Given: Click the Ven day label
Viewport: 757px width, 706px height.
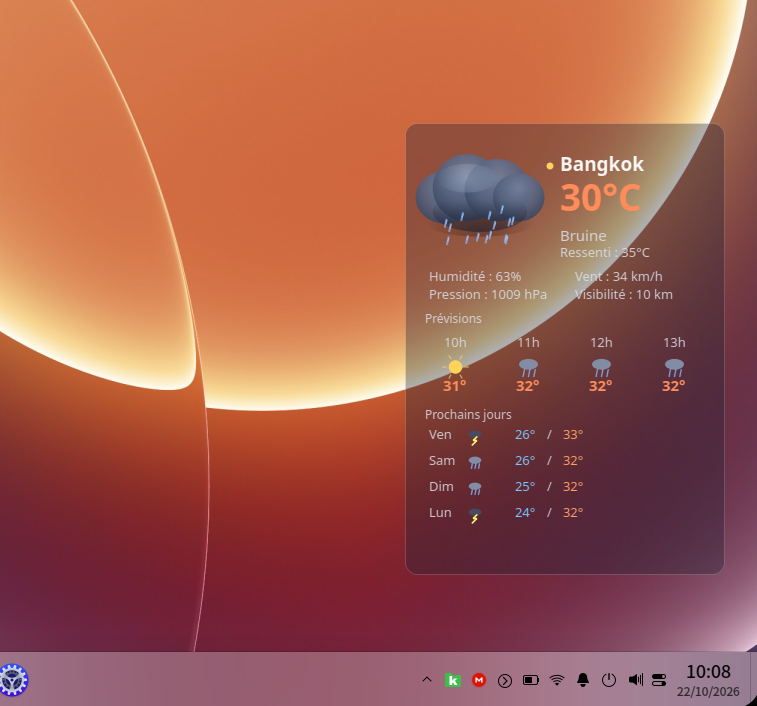Looking at the screenshot, I should 440,435.
